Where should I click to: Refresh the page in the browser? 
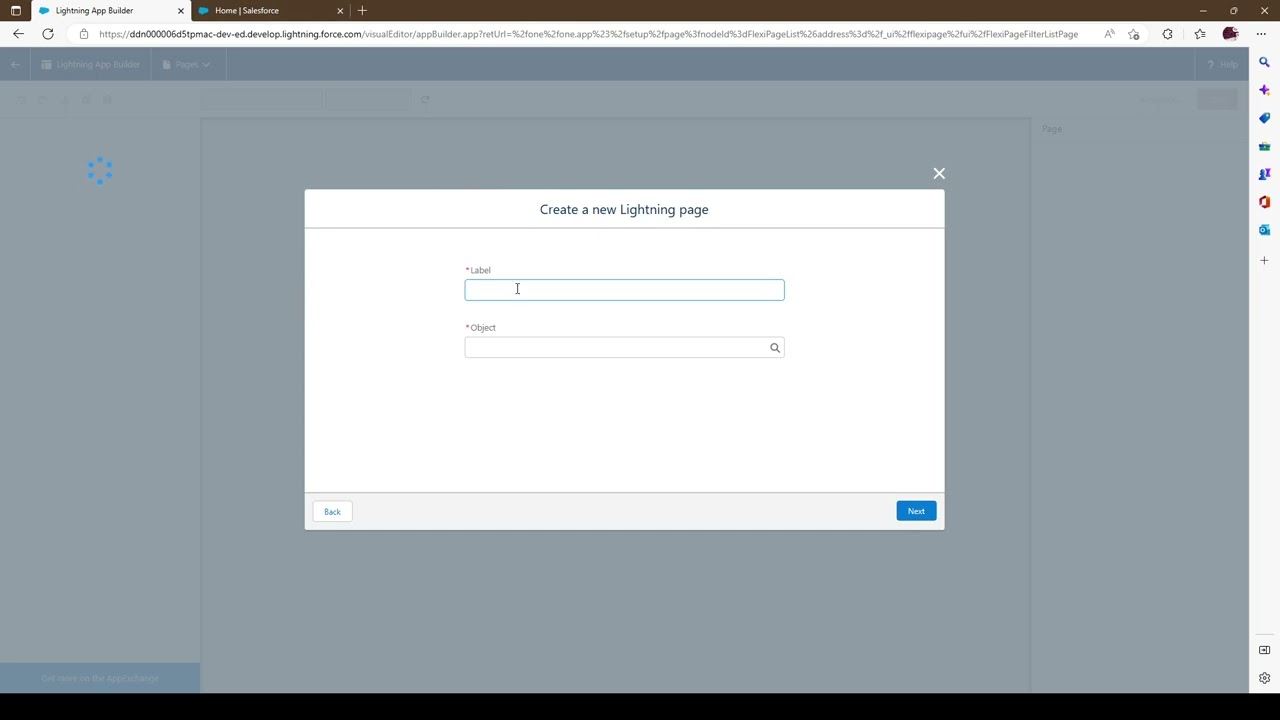click(x=48, y=34)
